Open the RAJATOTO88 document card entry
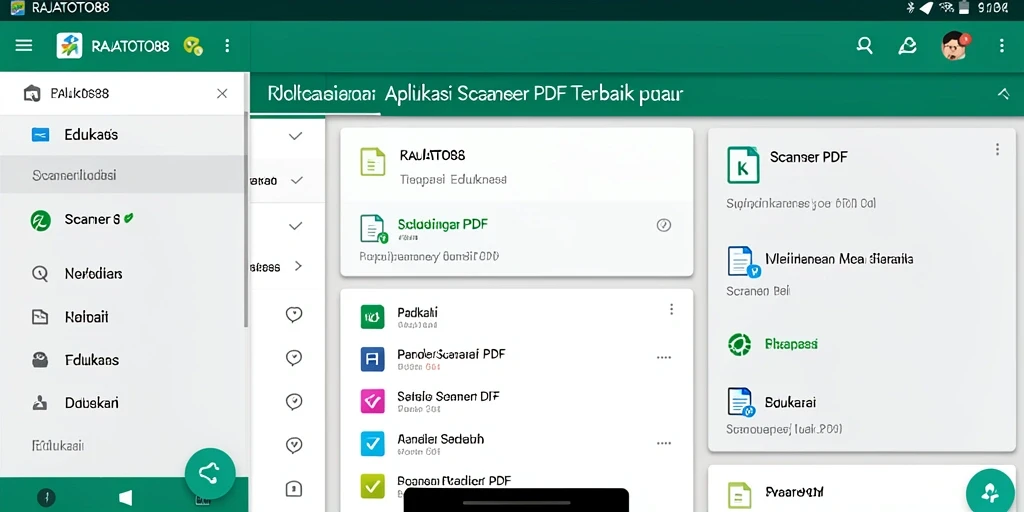The height and width of the screenshot is (512, 1024). [x=517, y=165]
